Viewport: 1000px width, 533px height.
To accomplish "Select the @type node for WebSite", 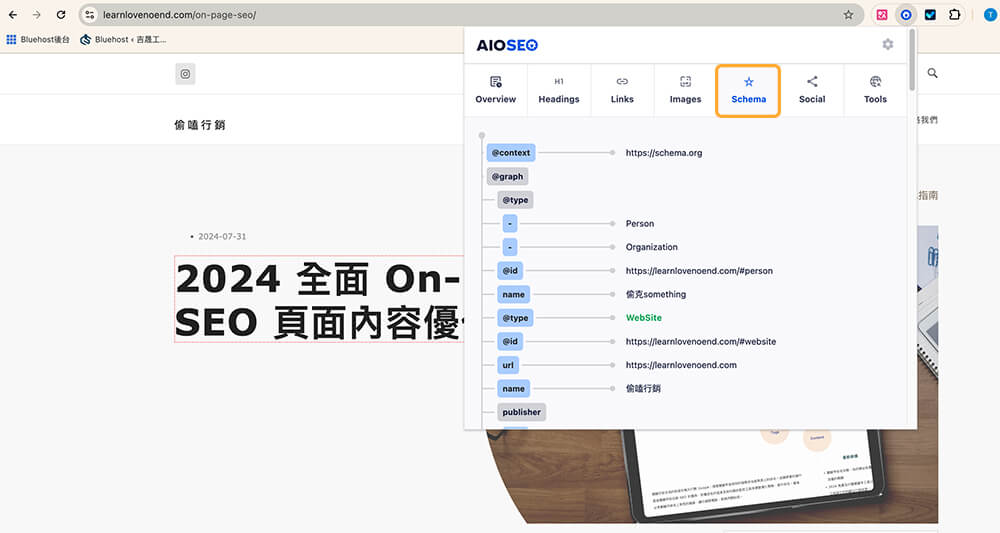I will coord(515,318).
